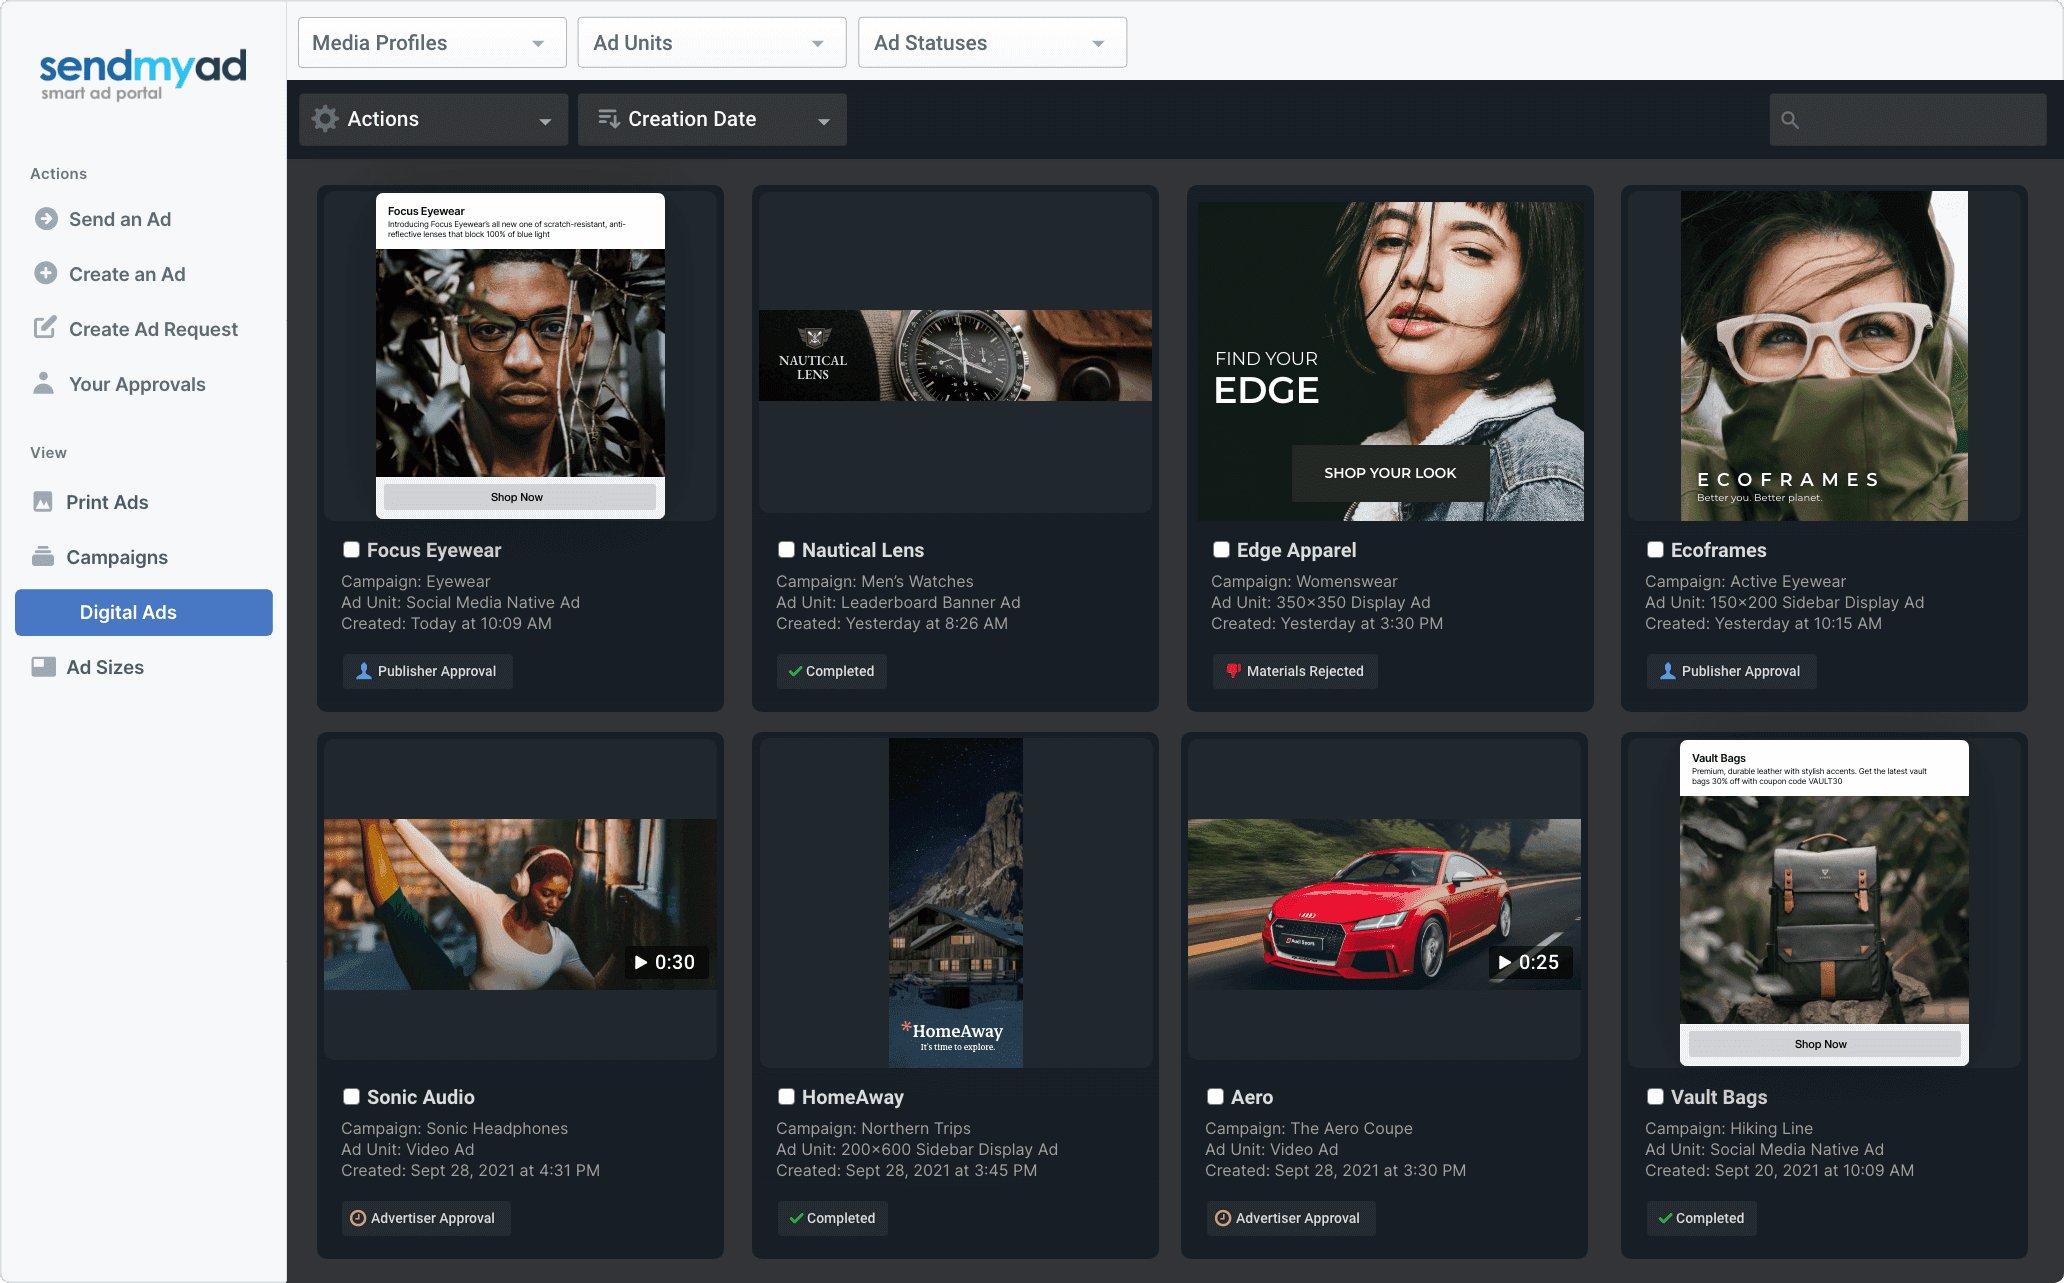Expand the Ad Statuses filter dropdown
The image size is (2064, 1283).
(x=992, y=43)
